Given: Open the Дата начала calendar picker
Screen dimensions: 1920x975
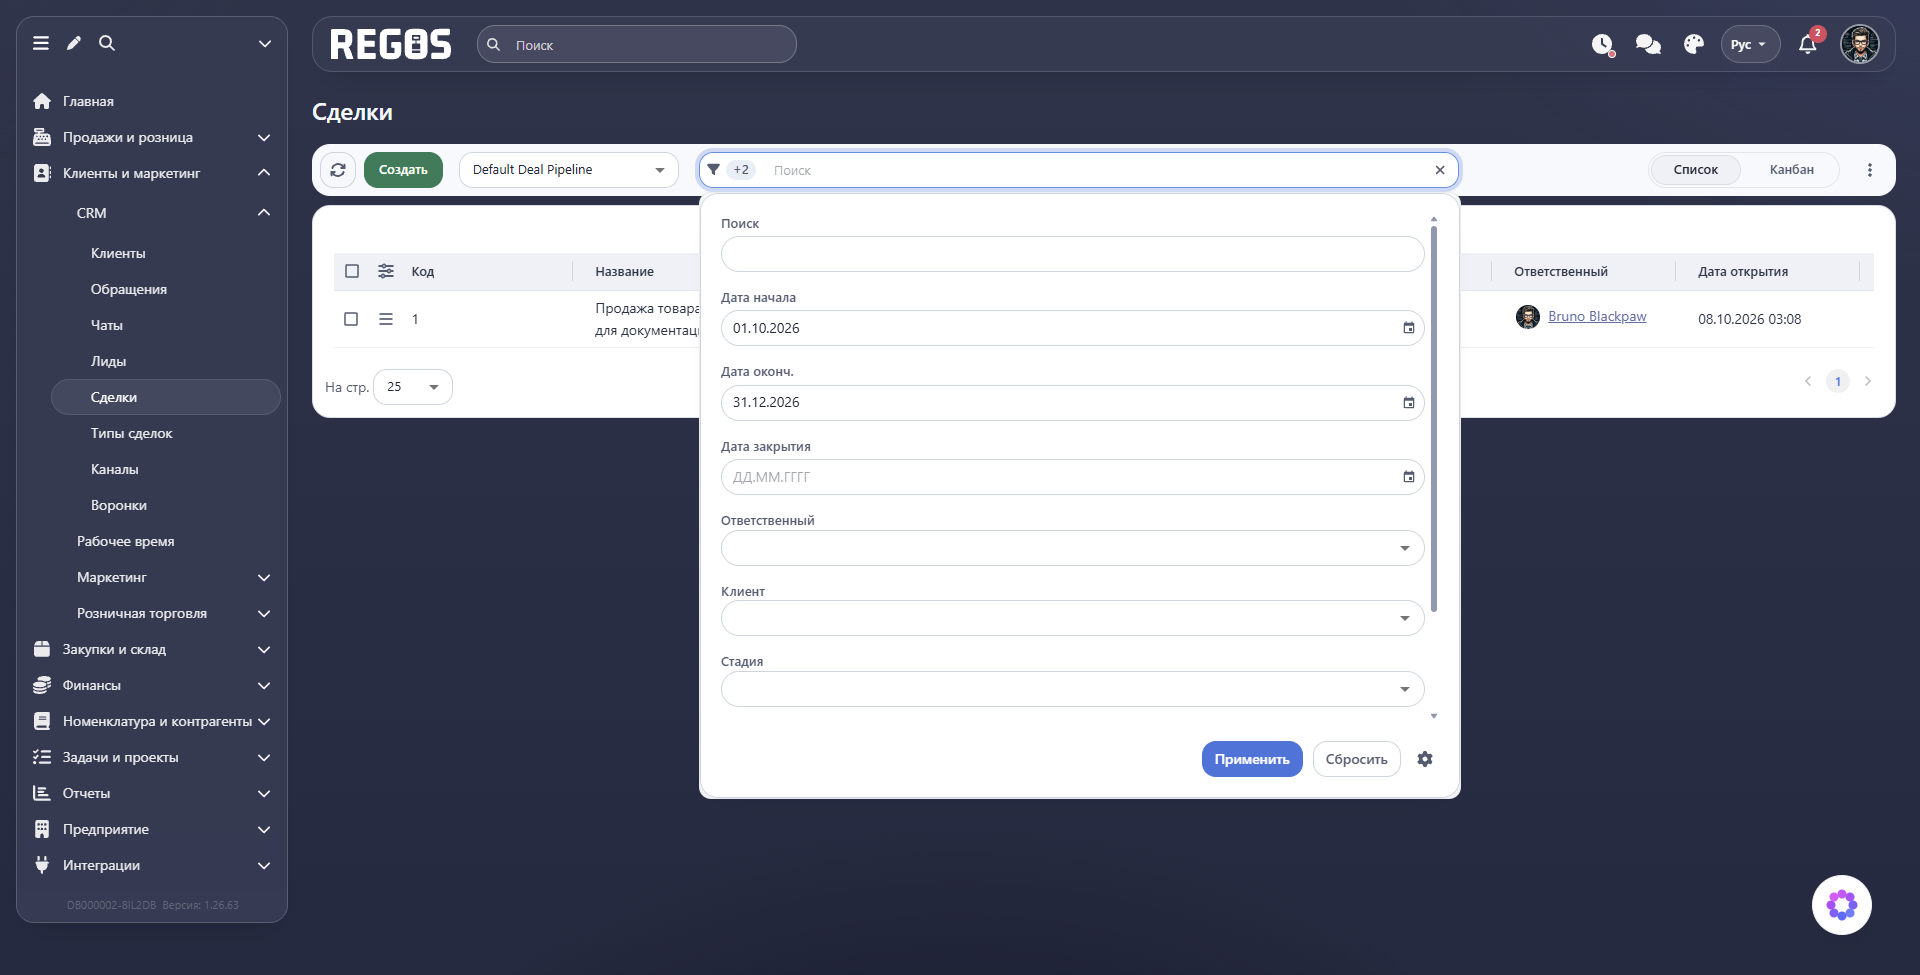Looking at the screenshot, I should (1408, 328).
